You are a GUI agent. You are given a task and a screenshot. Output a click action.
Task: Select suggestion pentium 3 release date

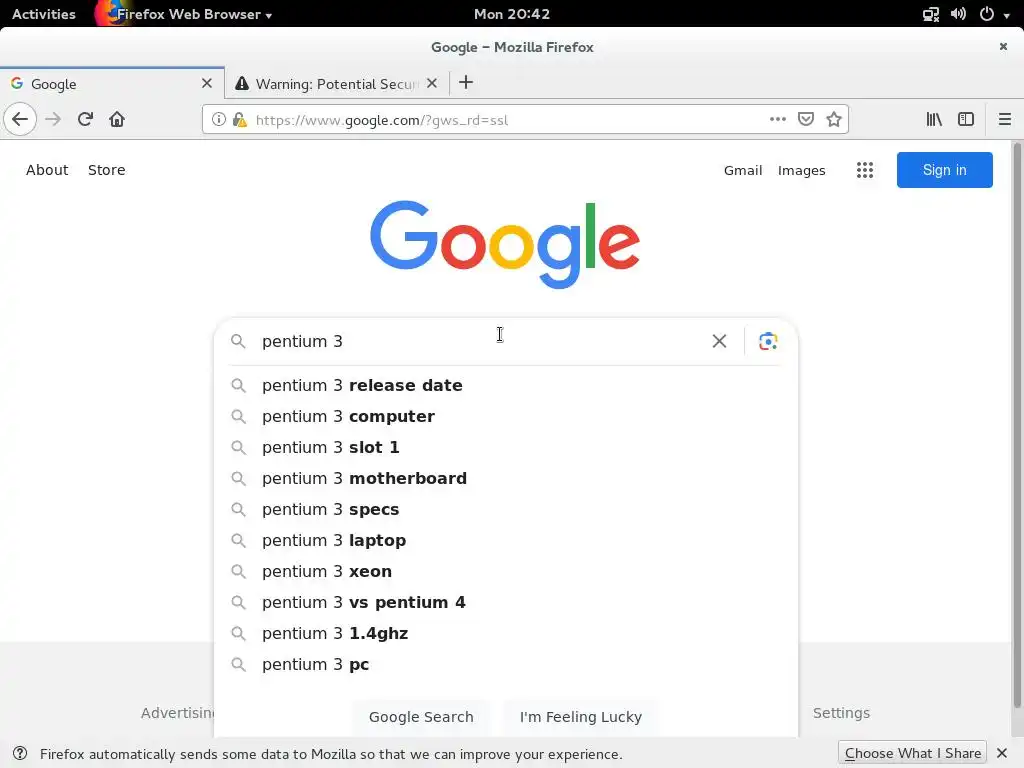[x=506, y=385]
